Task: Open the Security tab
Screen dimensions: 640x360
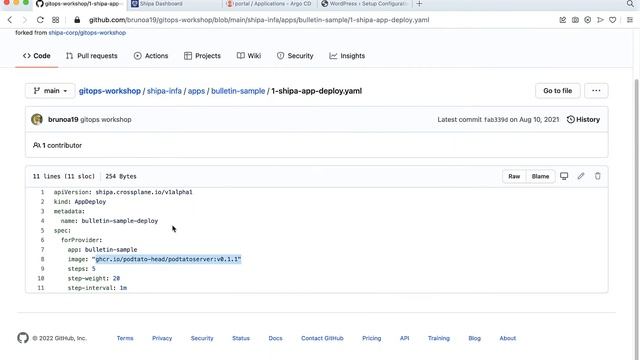Action: point(295,56)
